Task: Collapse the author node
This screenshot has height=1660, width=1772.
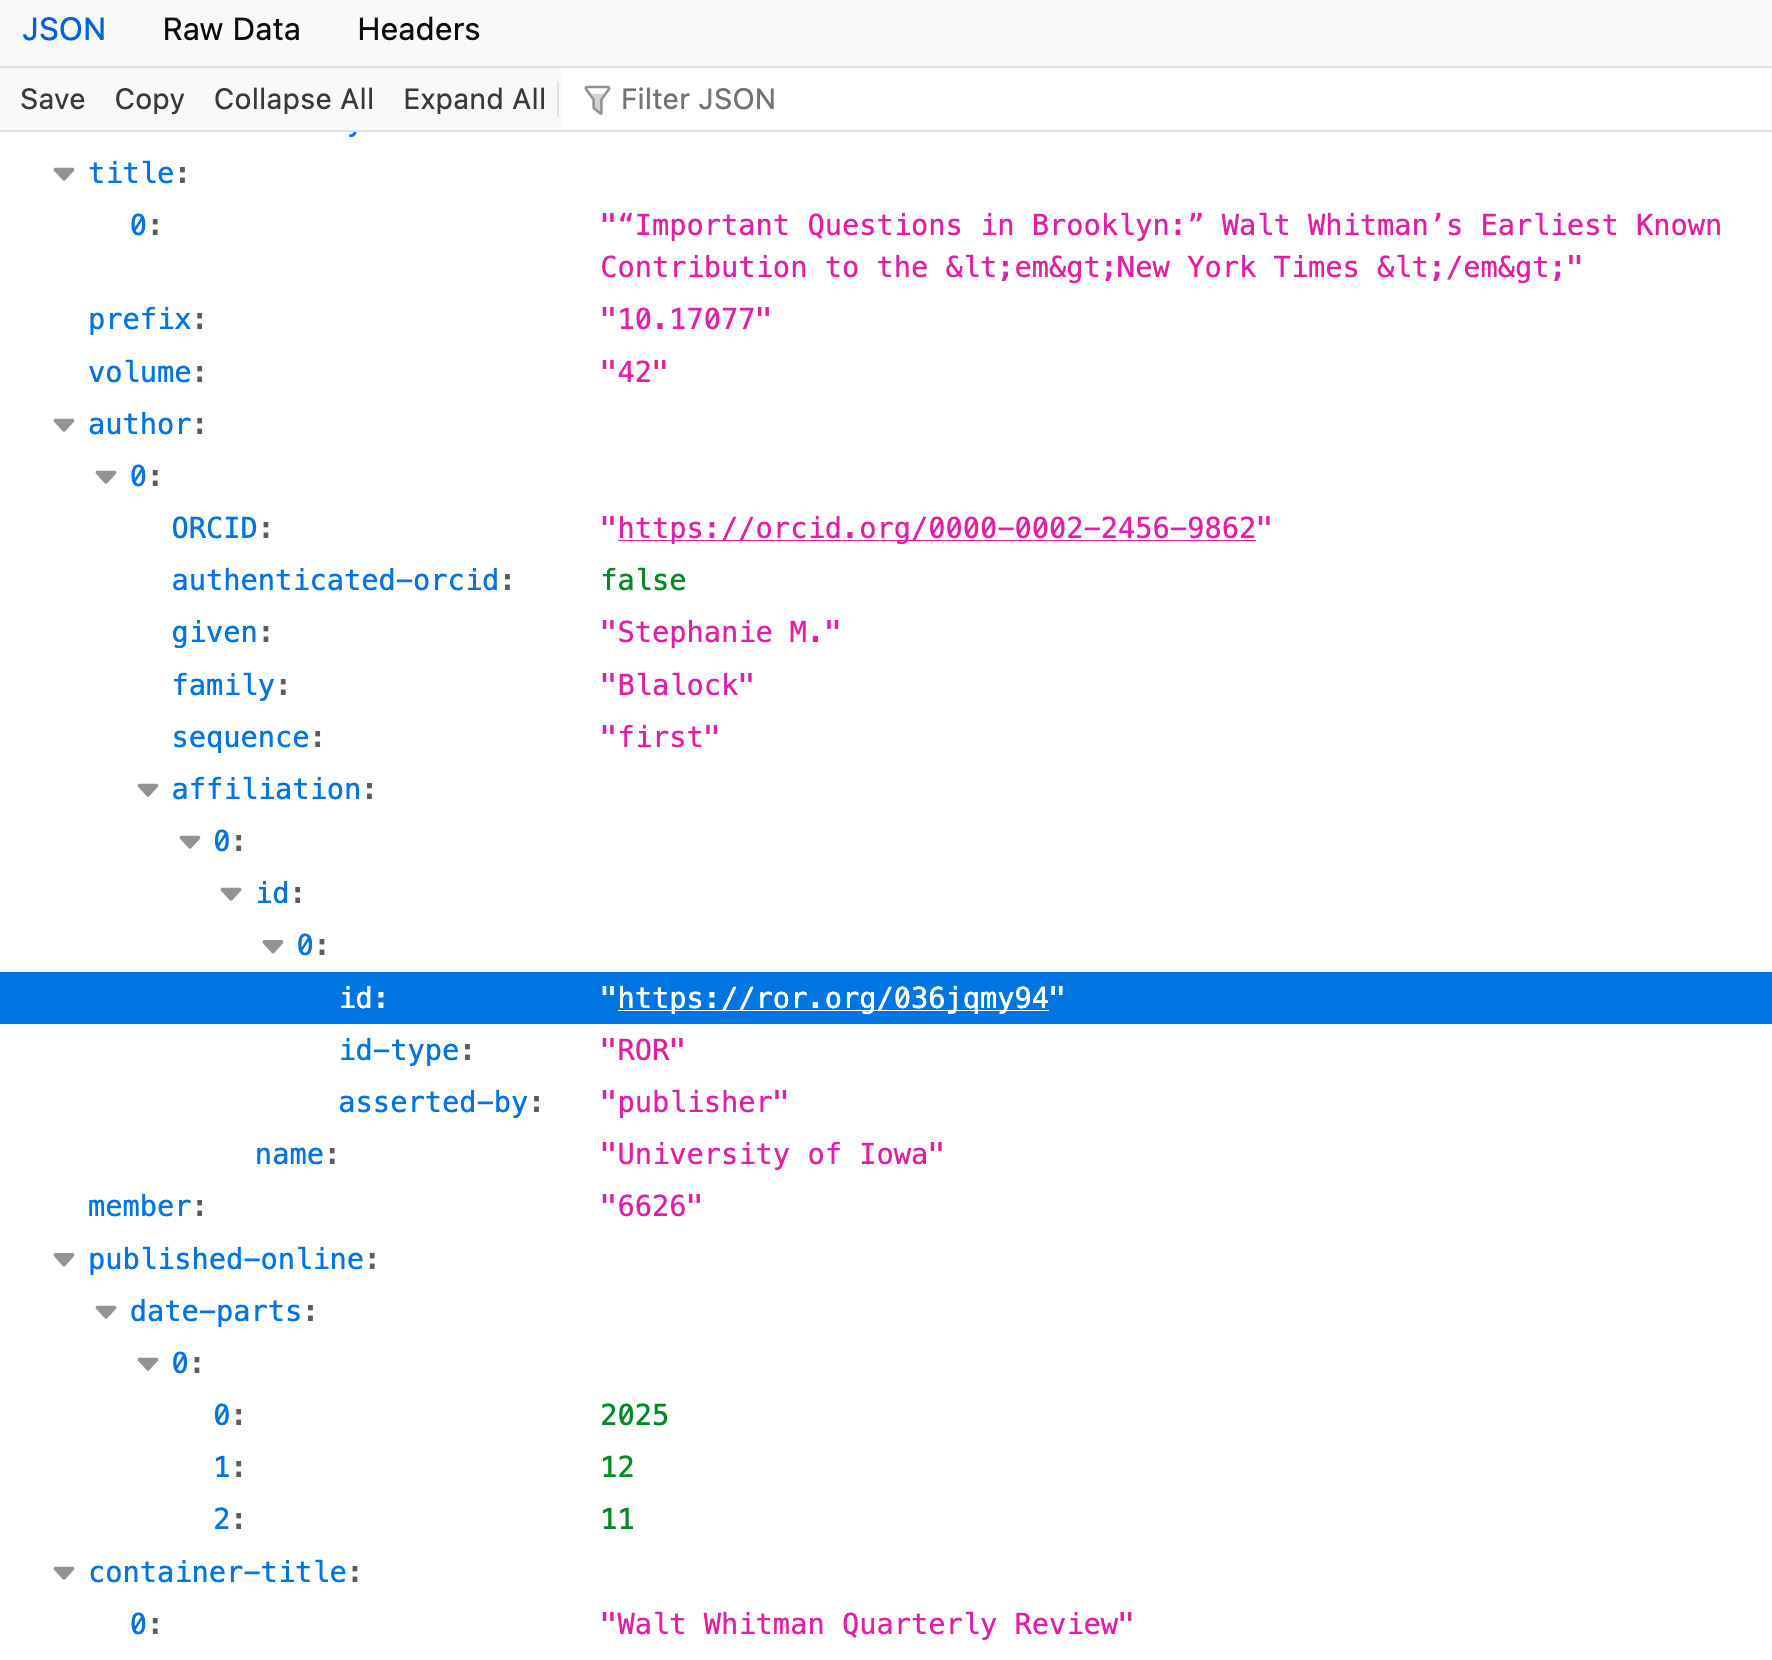Action: [x=64, y=425]
